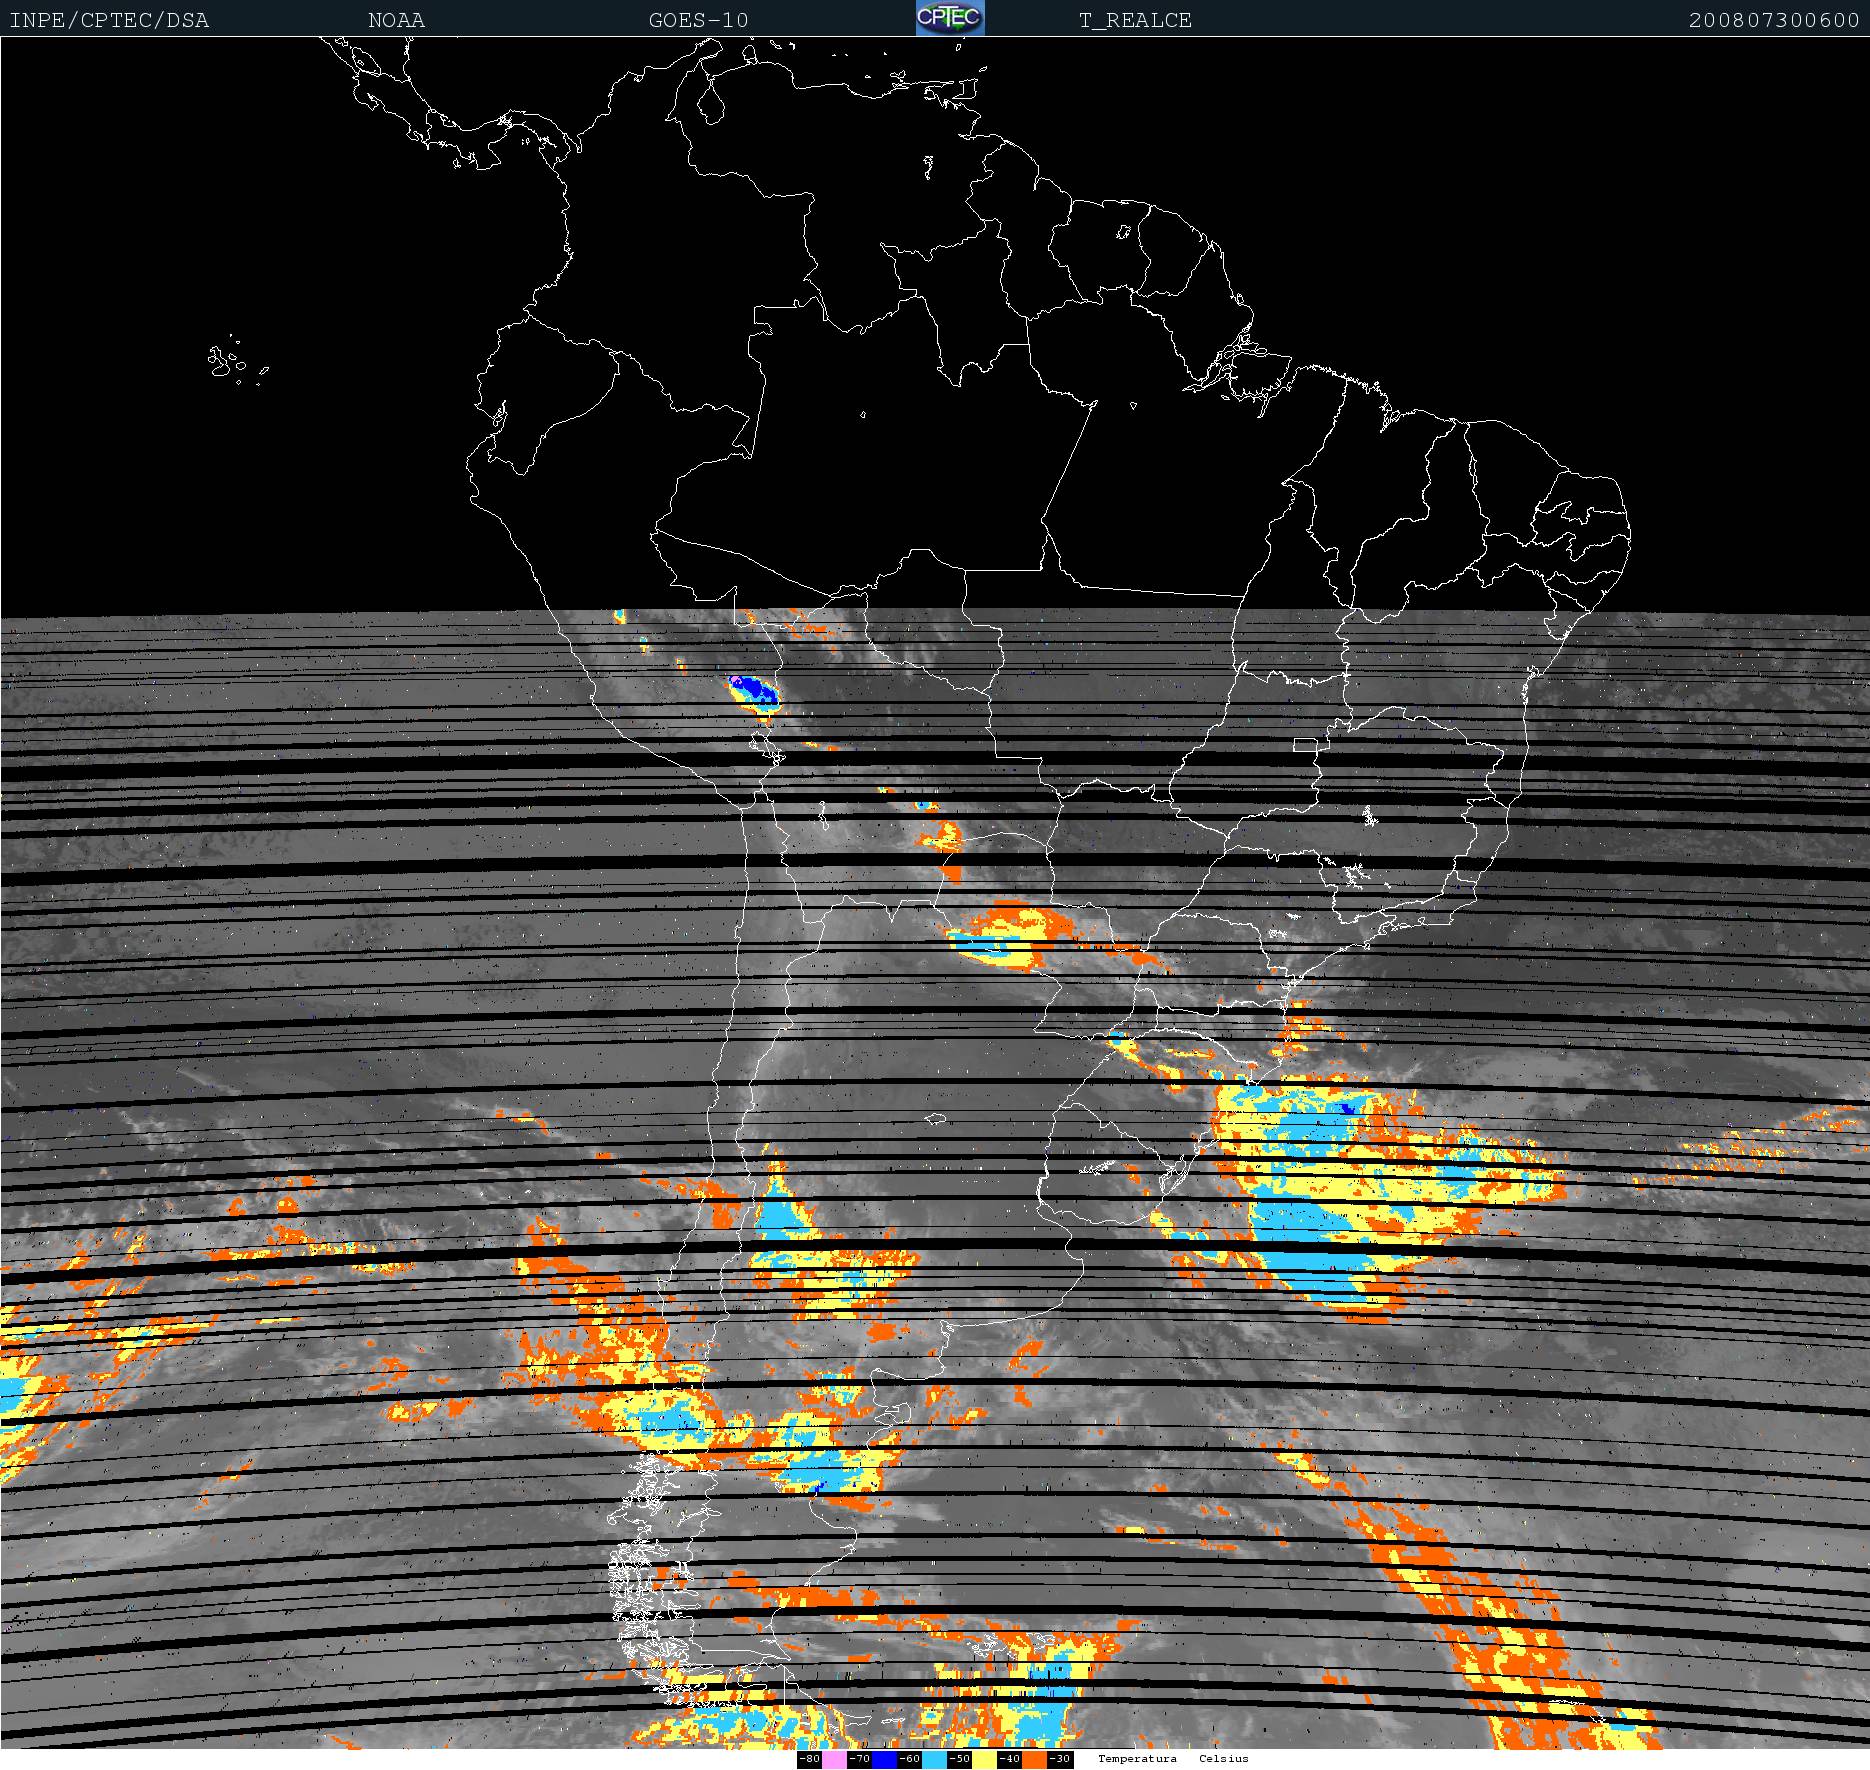
Task: Click the -80 legend value
Action: (x=809, y=1759)
